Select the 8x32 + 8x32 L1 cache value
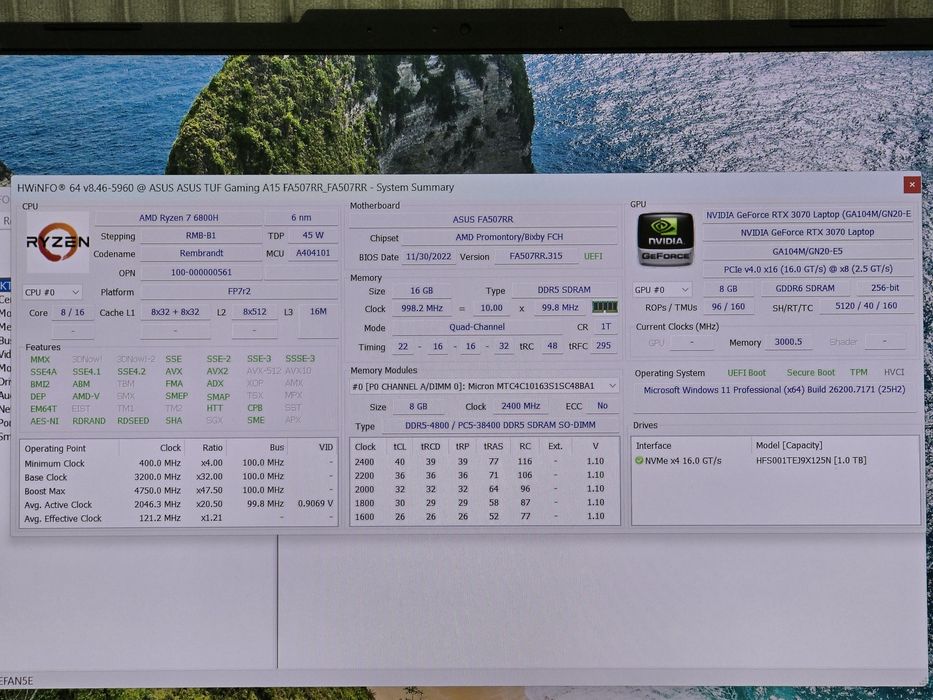Image resolution: width=933 pixels, height=700 pixels. point(175,312)
